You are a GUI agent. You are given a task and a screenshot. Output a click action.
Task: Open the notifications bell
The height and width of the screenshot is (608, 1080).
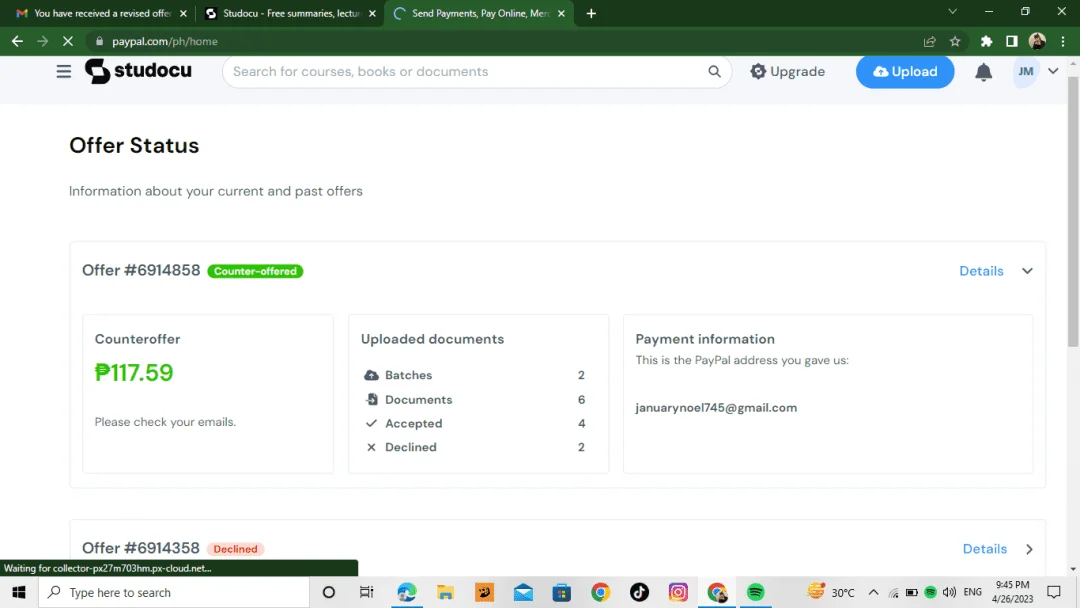coord(984,72)
